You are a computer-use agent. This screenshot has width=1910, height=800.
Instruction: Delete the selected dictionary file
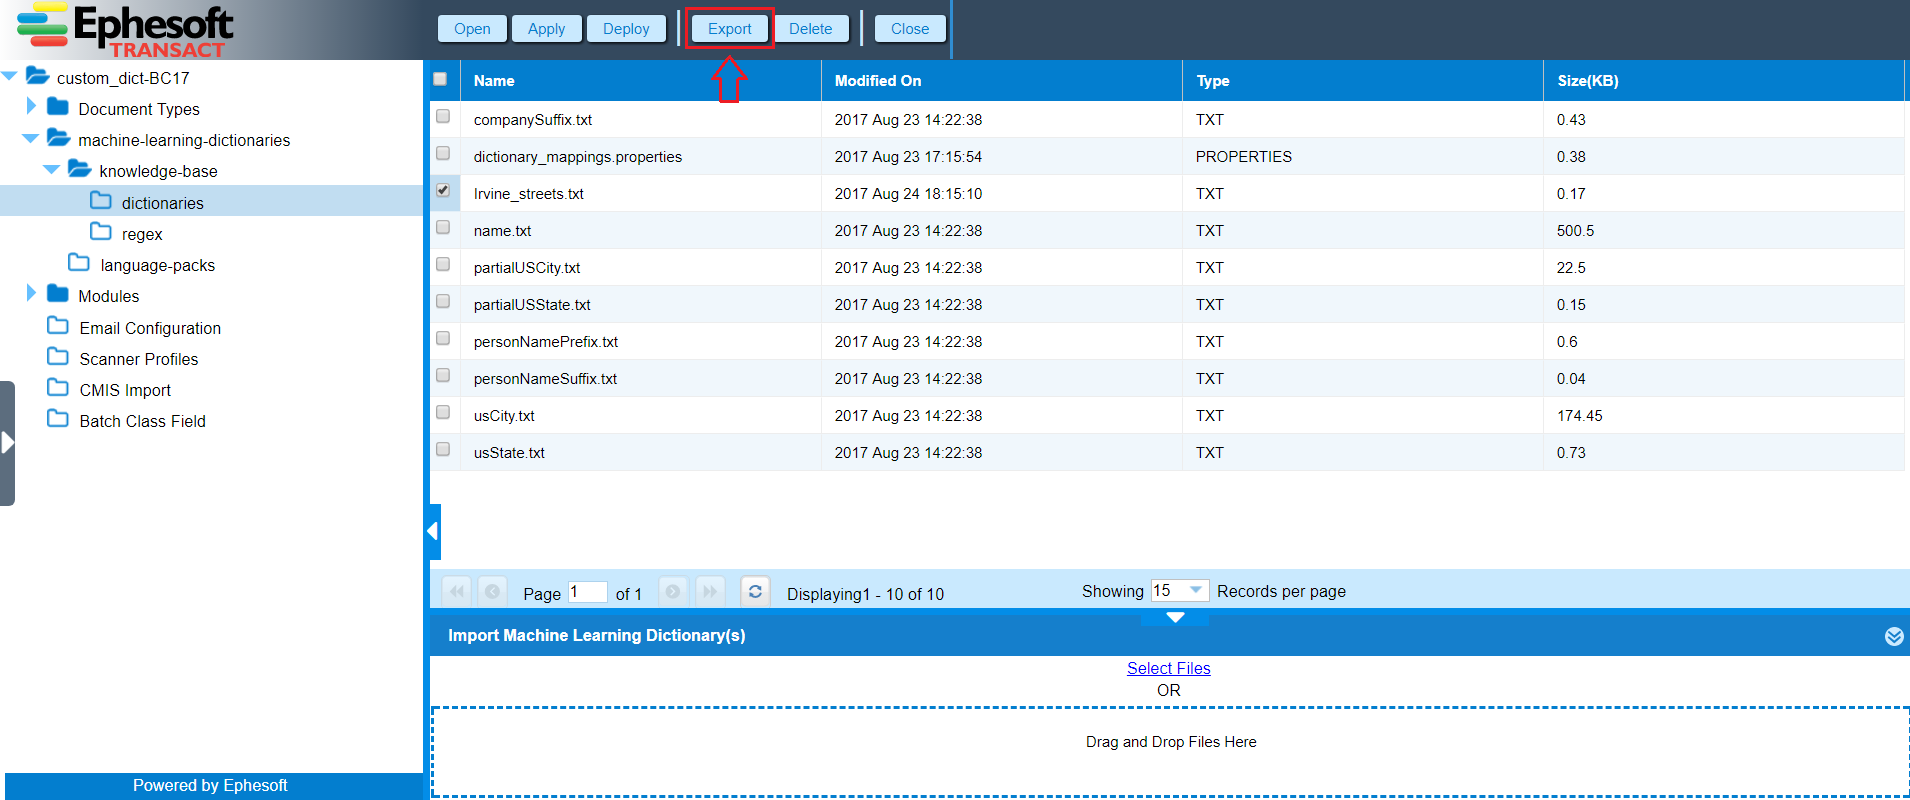click(810, 29)
